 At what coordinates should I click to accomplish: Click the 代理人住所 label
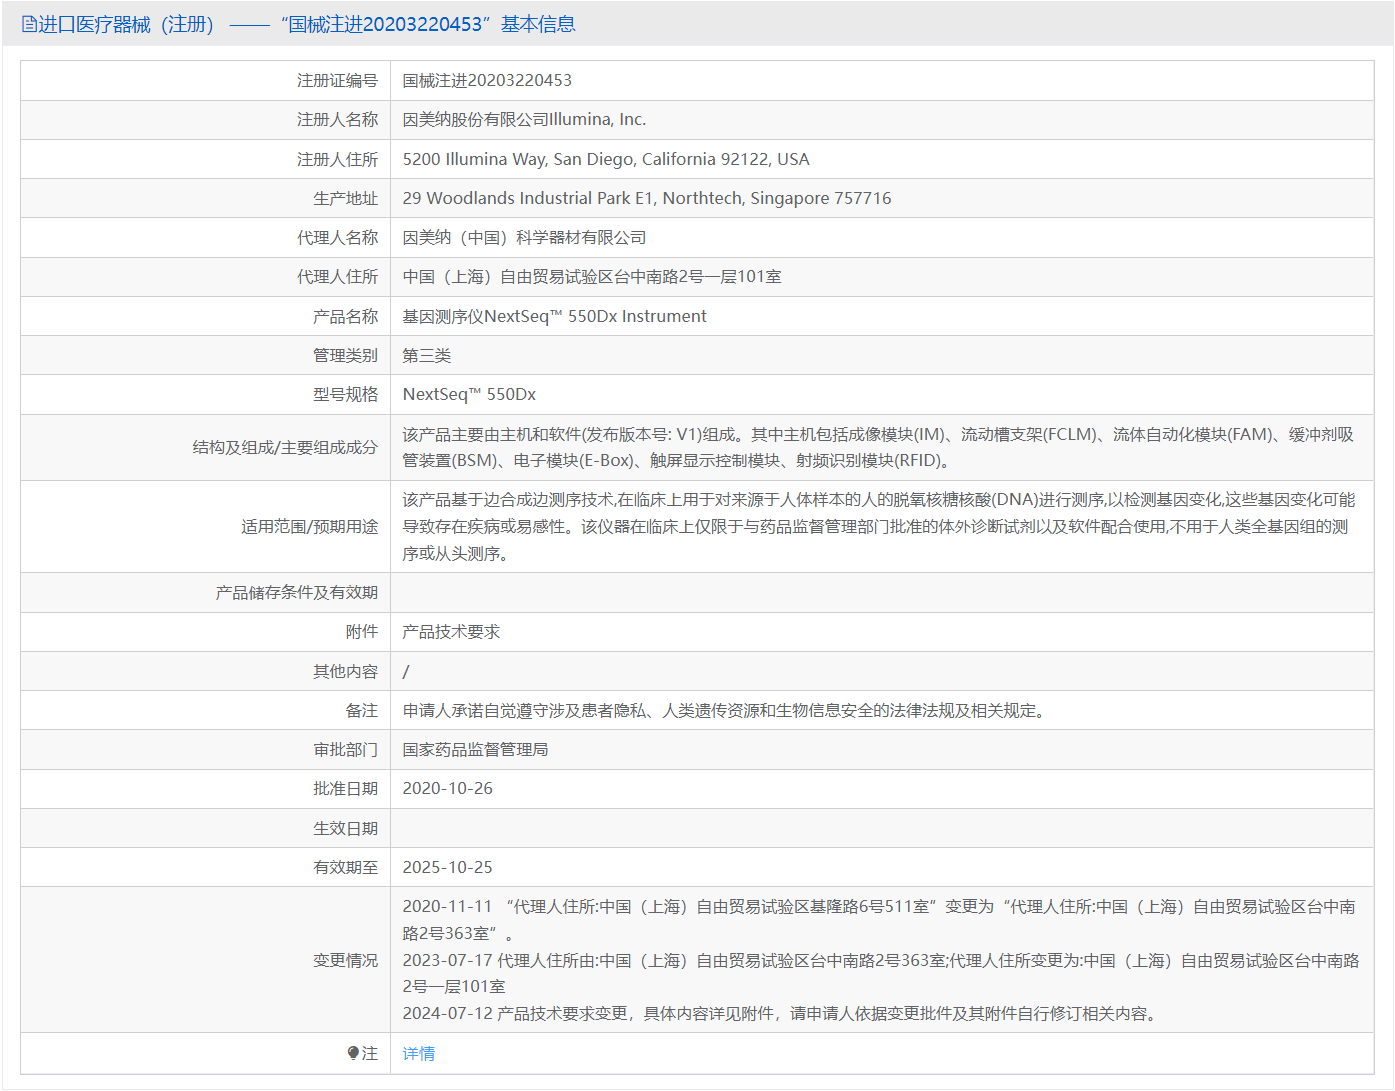[x=338, y=277]
